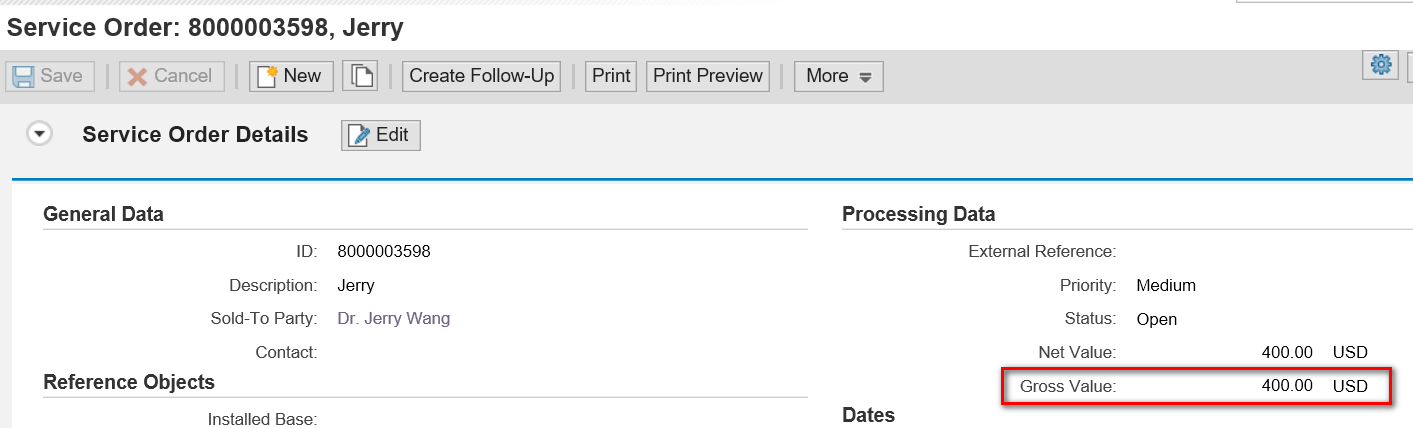The height and width of the screenshot is (428, 1413).
Task: Click the grayed-out Save button
Action: (x=50, y=76)
